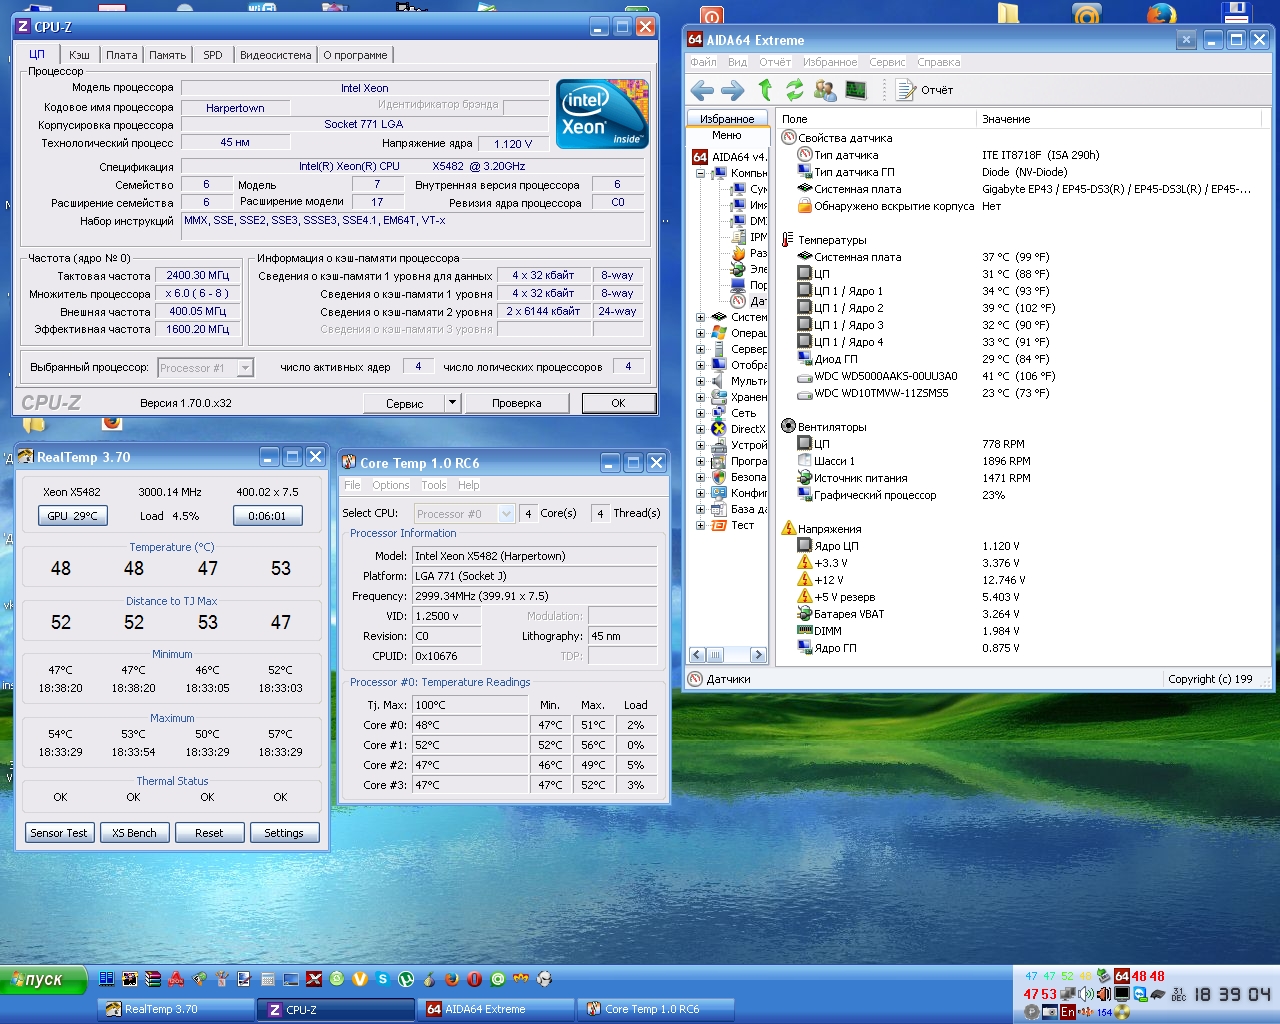Collapse the Компьютер tree node

[700, 173]
